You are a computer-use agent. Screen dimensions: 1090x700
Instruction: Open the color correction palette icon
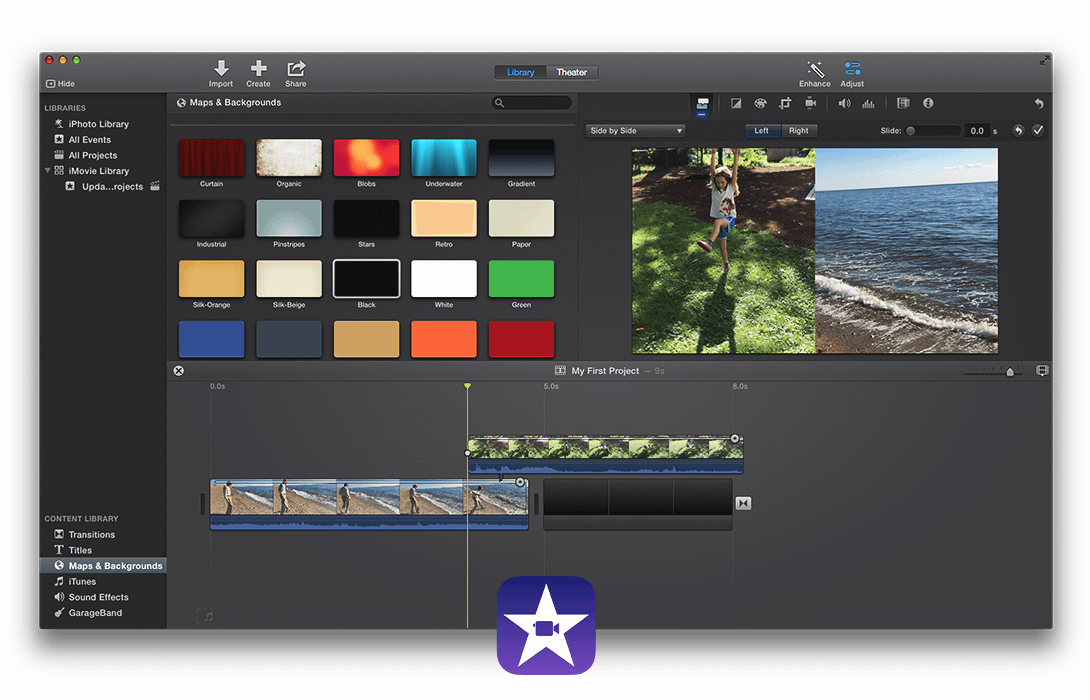tap(760, 104)
